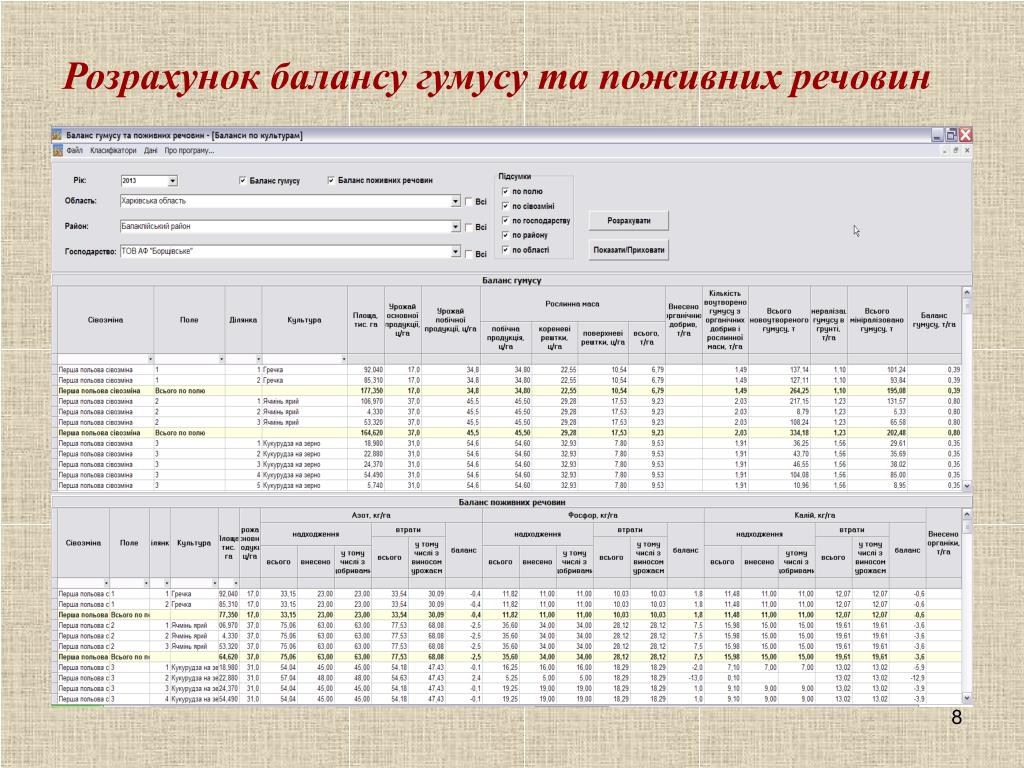This screenshot has height=768, width=1024.
Task: Open the Про програму... menu
Action: click(189, 151)
